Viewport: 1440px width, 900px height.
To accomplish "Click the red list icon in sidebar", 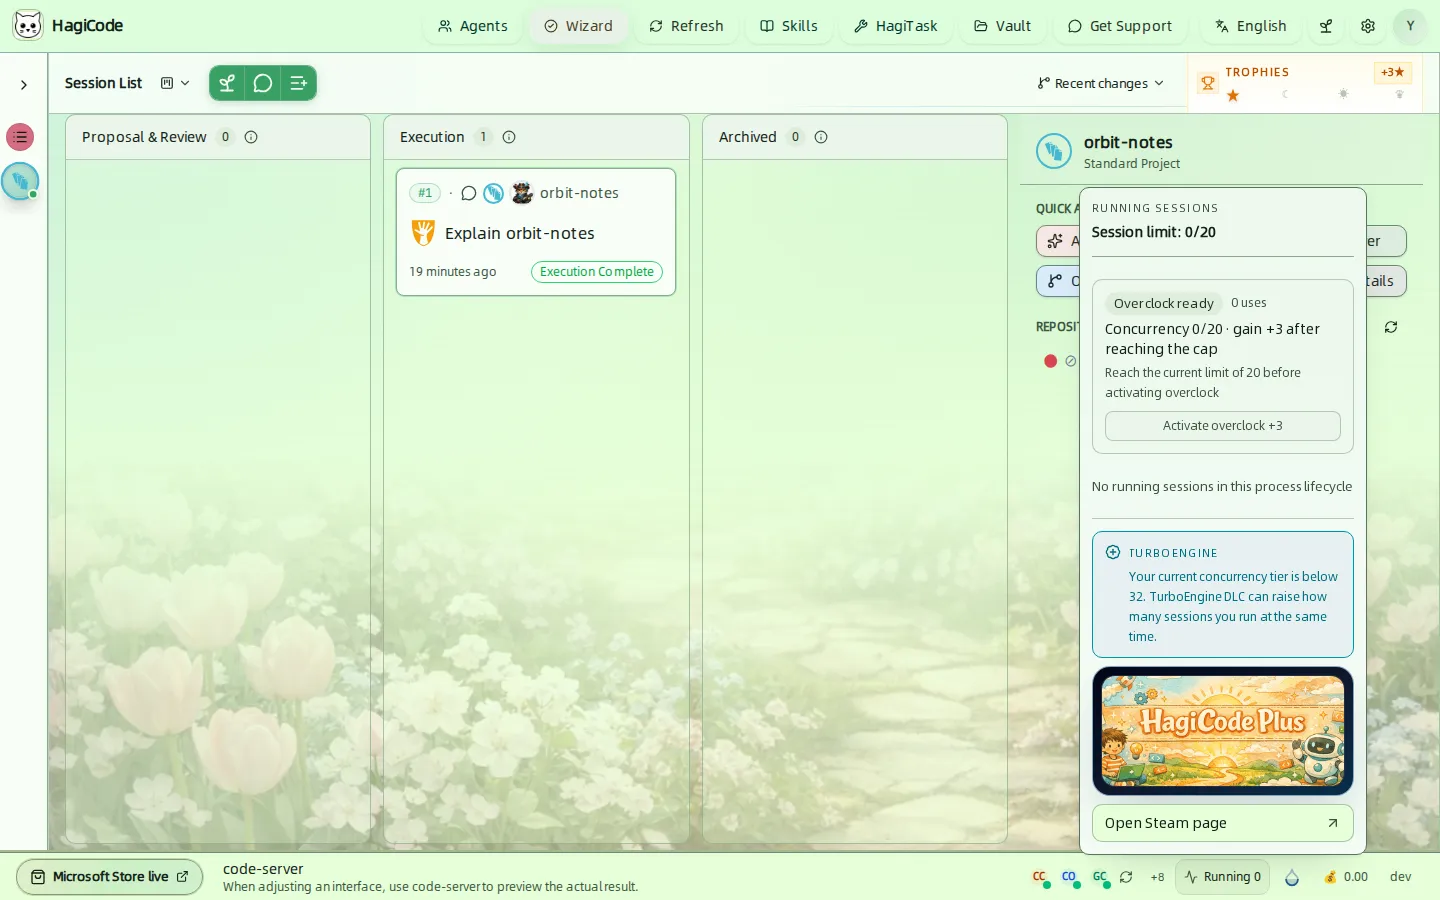I will click(x=20, y=137).
